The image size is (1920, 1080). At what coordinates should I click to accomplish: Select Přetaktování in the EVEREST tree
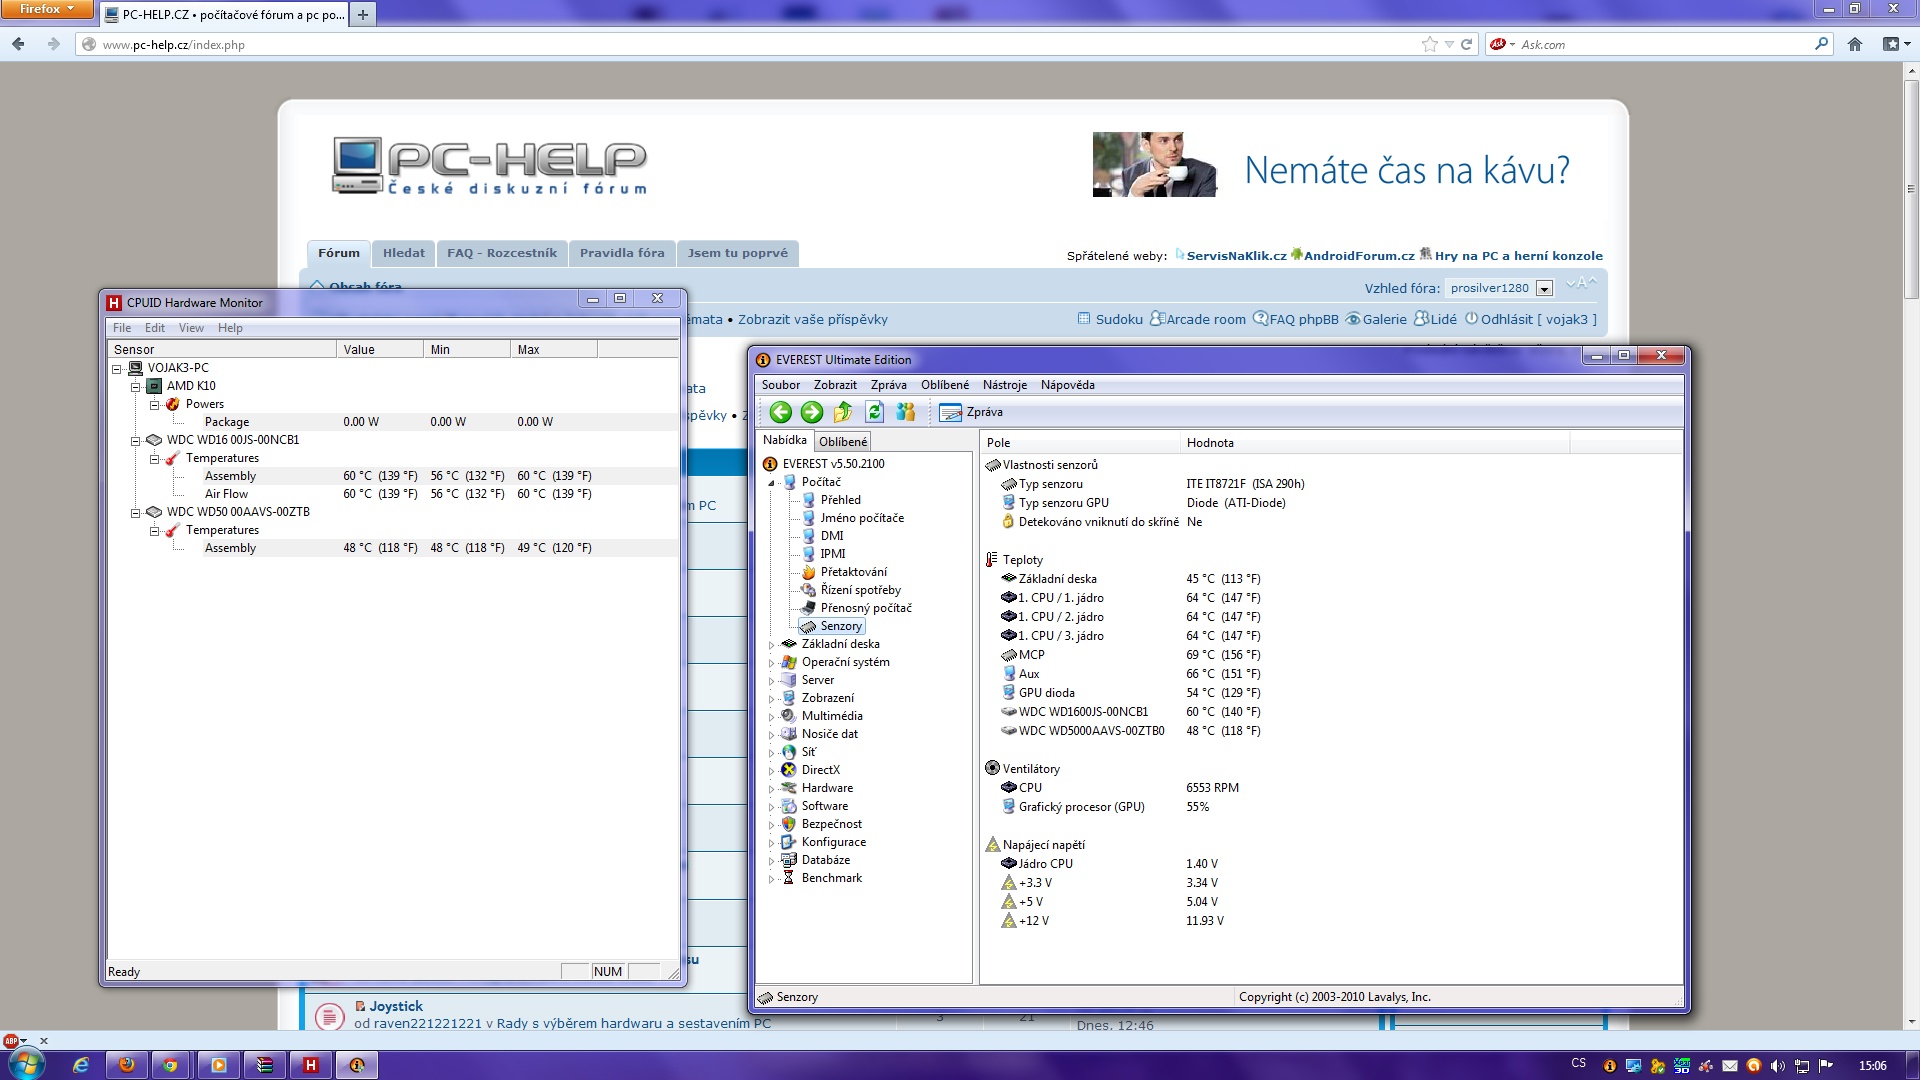[853, 572]
